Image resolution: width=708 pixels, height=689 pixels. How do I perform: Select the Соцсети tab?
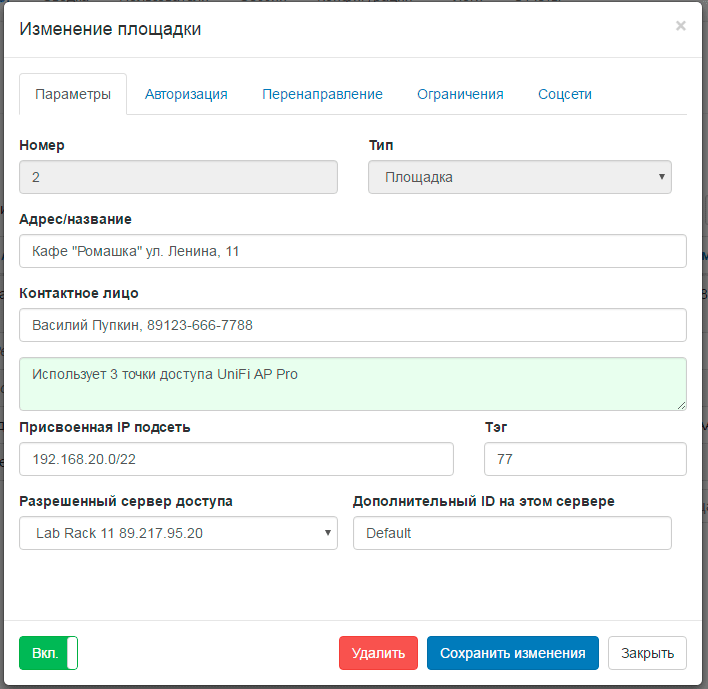coord(565,94)
